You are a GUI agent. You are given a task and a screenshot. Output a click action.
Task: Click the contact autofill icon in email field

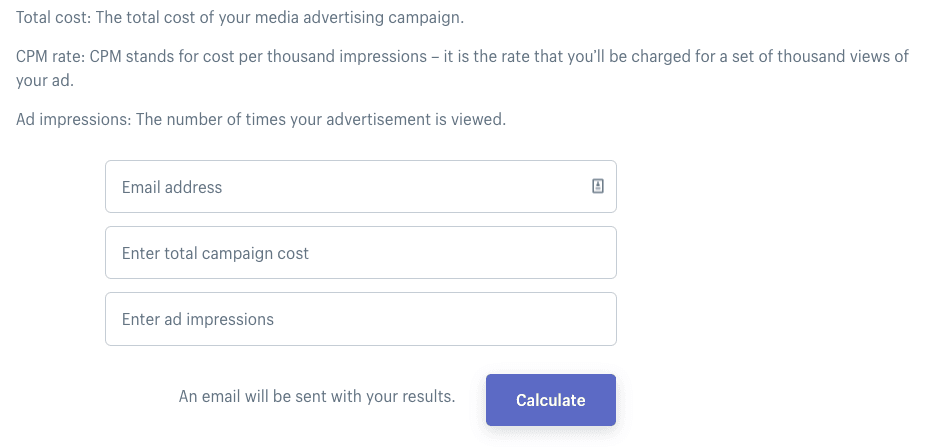[598, 186]
